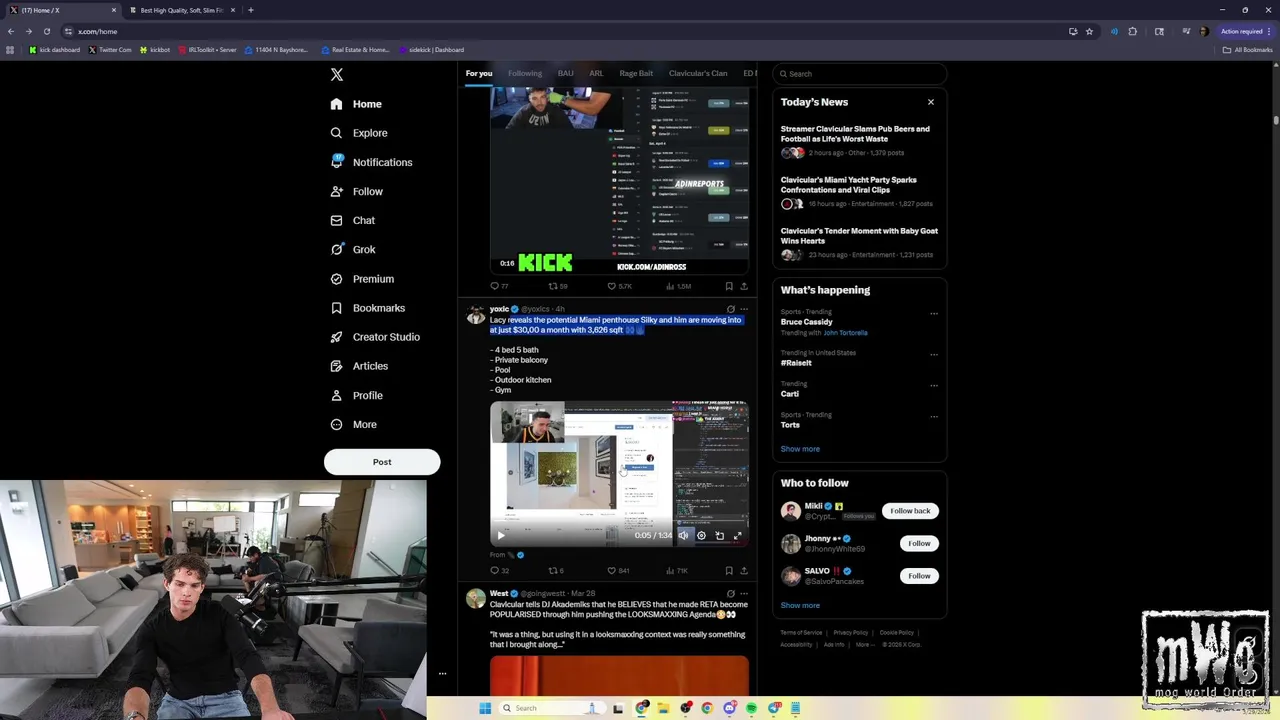Open Grok in the sidebar
This screenshot has width=1280, height=720.
tap(353, 250)
